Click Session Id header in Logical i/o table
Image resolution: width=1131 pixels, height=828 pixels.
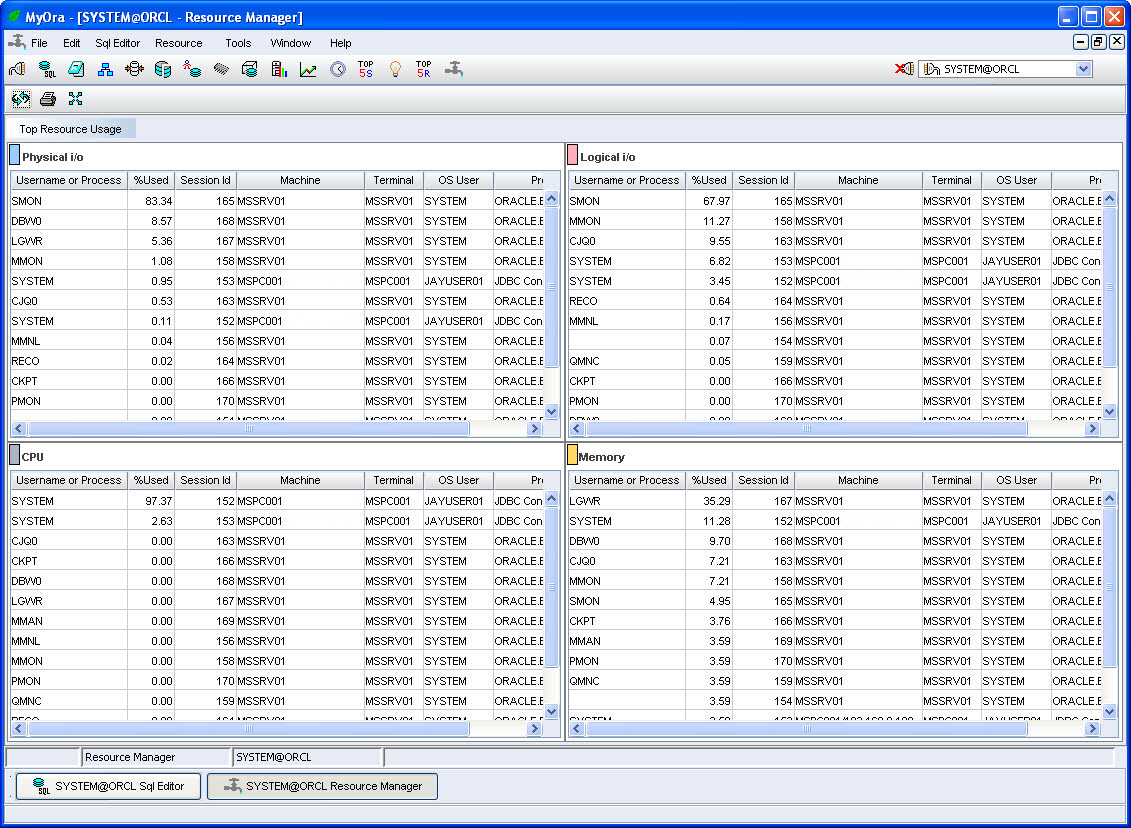click(763, 180)
